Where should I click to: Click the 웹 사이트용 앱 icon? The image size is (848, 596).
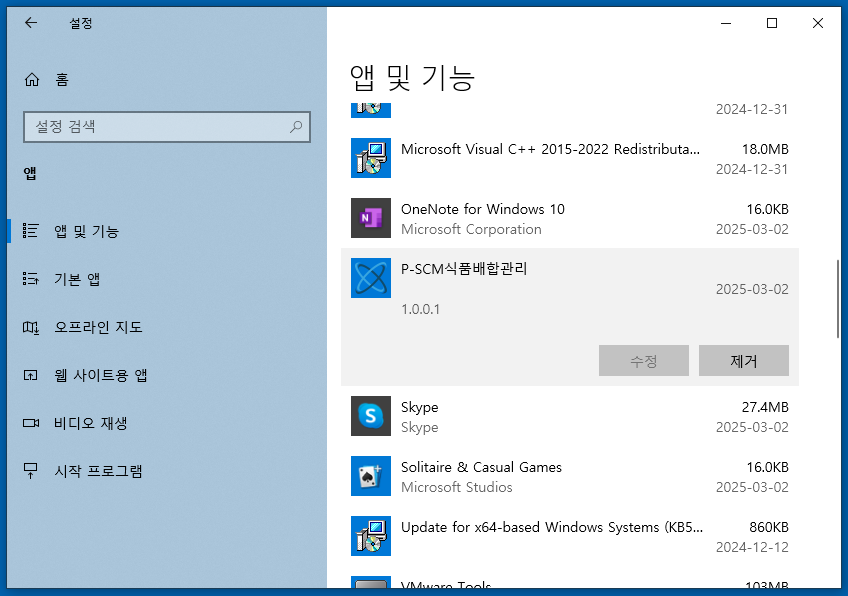(30, 375)
